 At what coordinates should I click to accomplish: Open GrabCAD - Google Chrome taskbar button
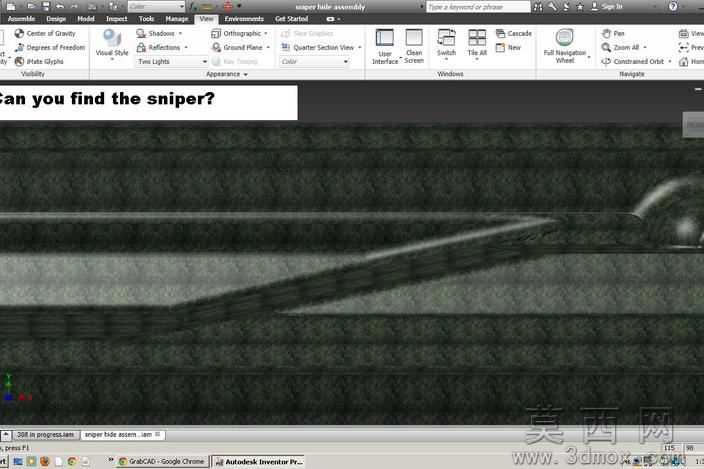tap(162, 461)
